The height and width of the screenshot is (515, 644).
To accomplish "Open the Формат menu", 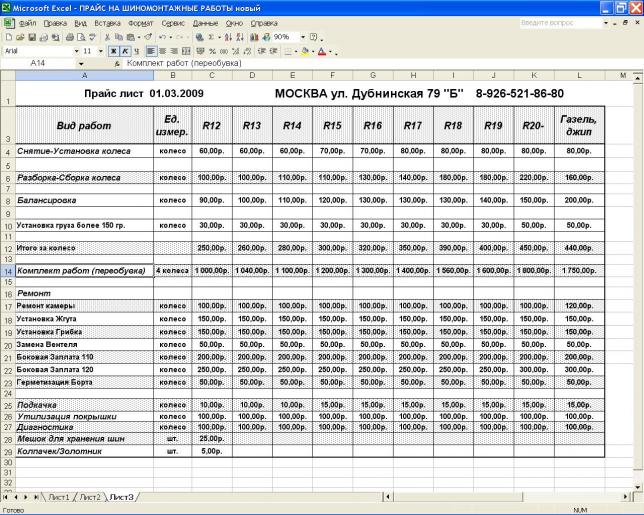I will pos(140,23).
